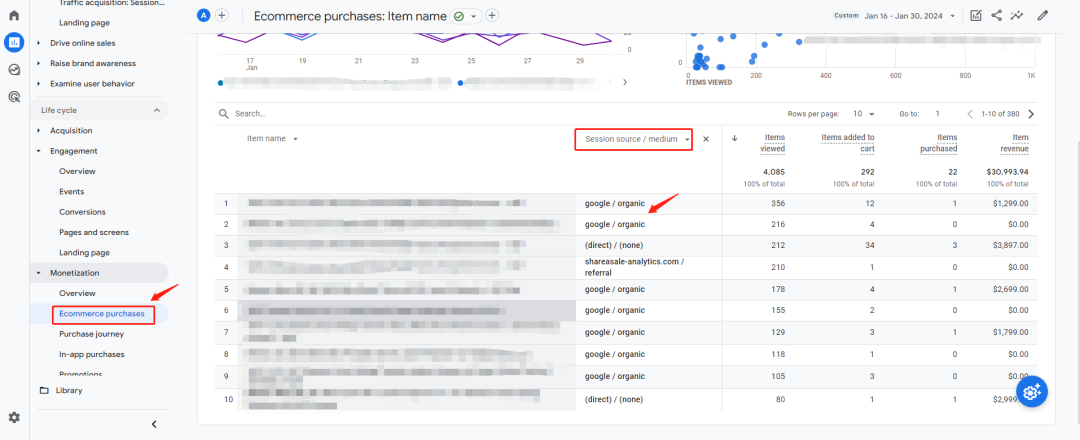Open Admin settings gear icon
This screenshot has width=1080, height=440.
point(14,417)
